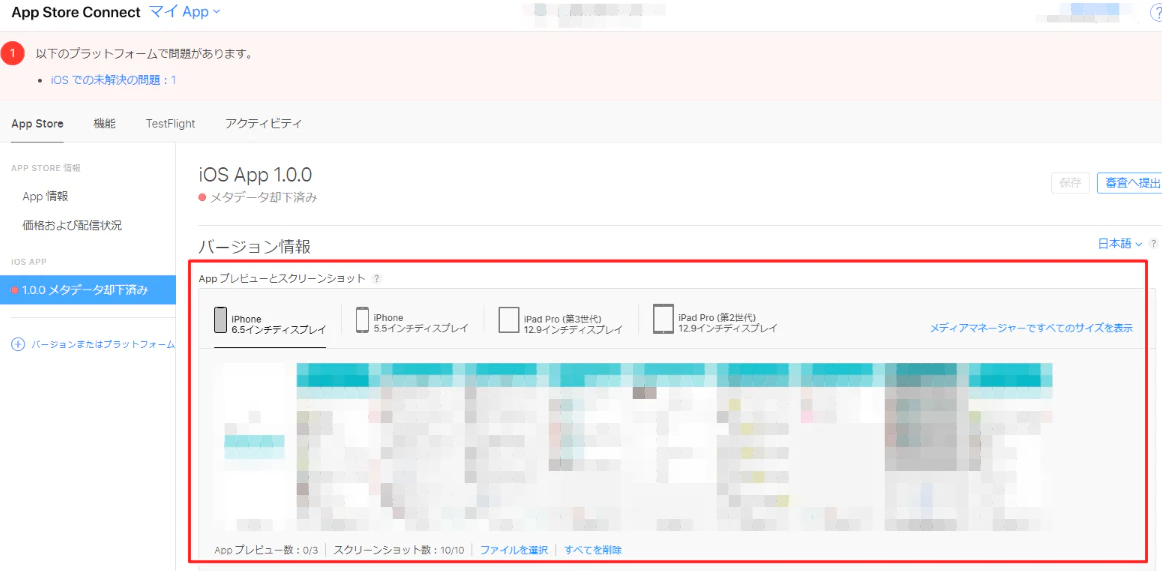Click the iPhone 6.5-inch device icon

(x=220, y=320)
